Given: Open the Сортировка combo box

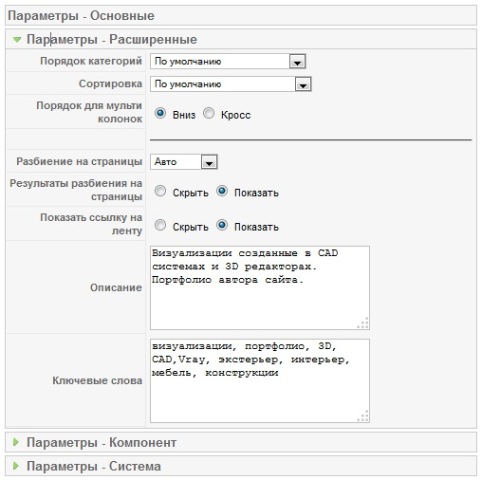Looking at the screenshot, I should click(231, 84).
